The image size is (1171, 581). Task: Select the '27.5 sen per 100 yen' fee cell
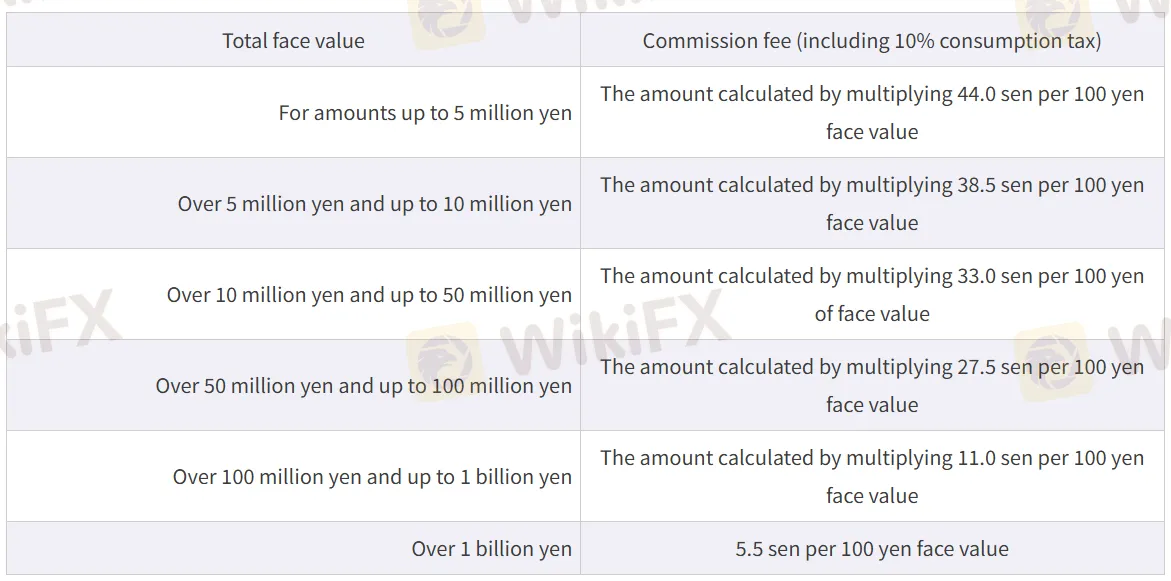click(872, 386)
